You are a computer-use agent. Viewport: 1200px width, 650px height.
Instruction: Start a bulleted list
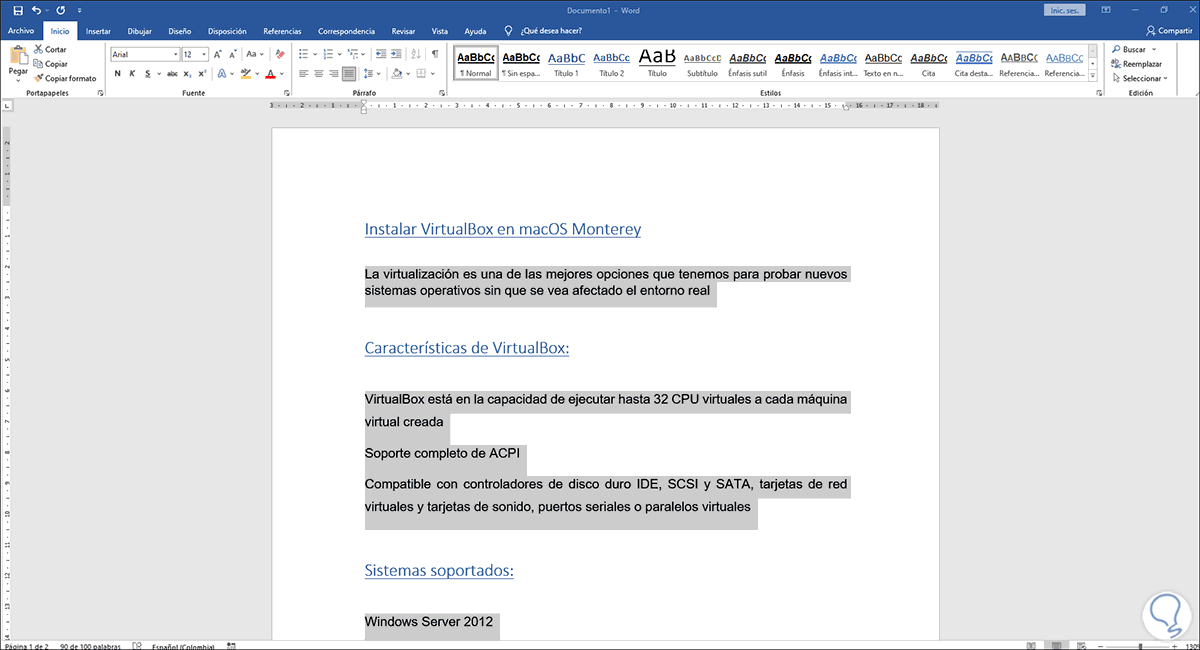305,54
